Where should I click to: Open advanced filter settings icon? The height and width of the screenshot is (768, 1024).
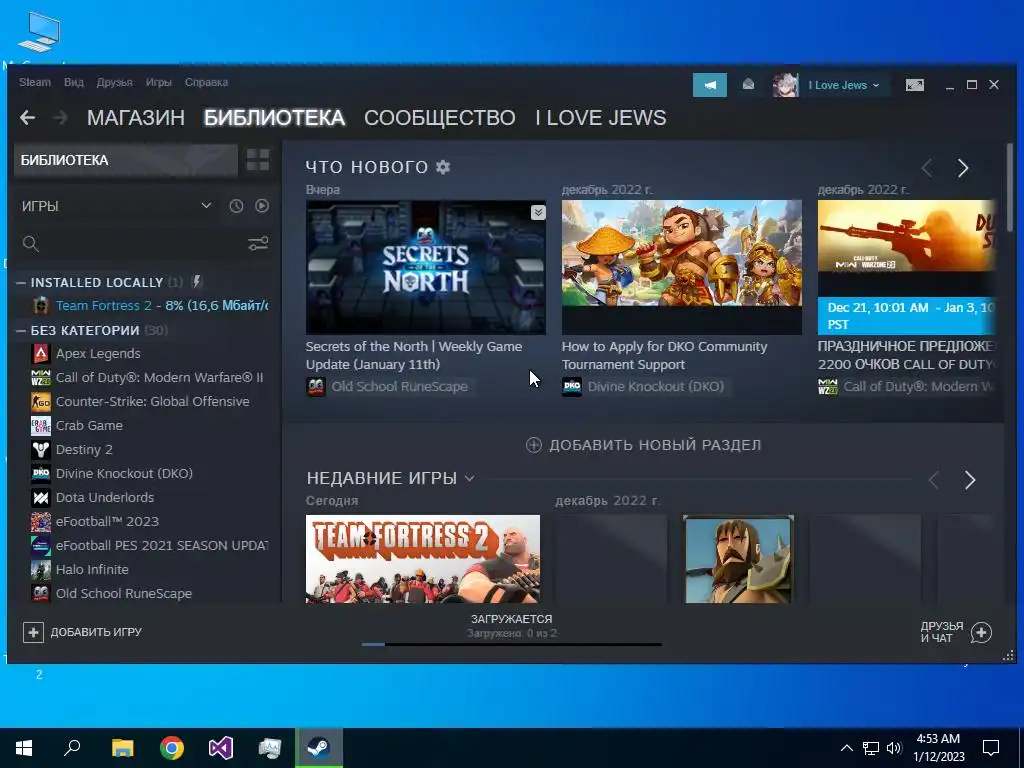[258, 244]
